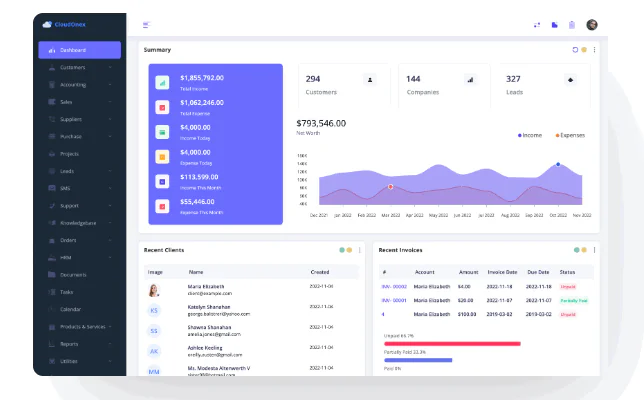This screenshot has width=644, height=400.
Task: Click the Total Income icon
Action: pyautogui.click(x=162, y=83)
